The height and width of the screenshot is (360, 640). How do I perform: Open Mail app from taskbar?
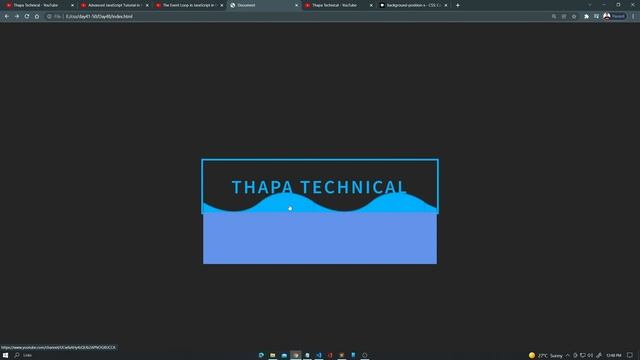point(284,355)
